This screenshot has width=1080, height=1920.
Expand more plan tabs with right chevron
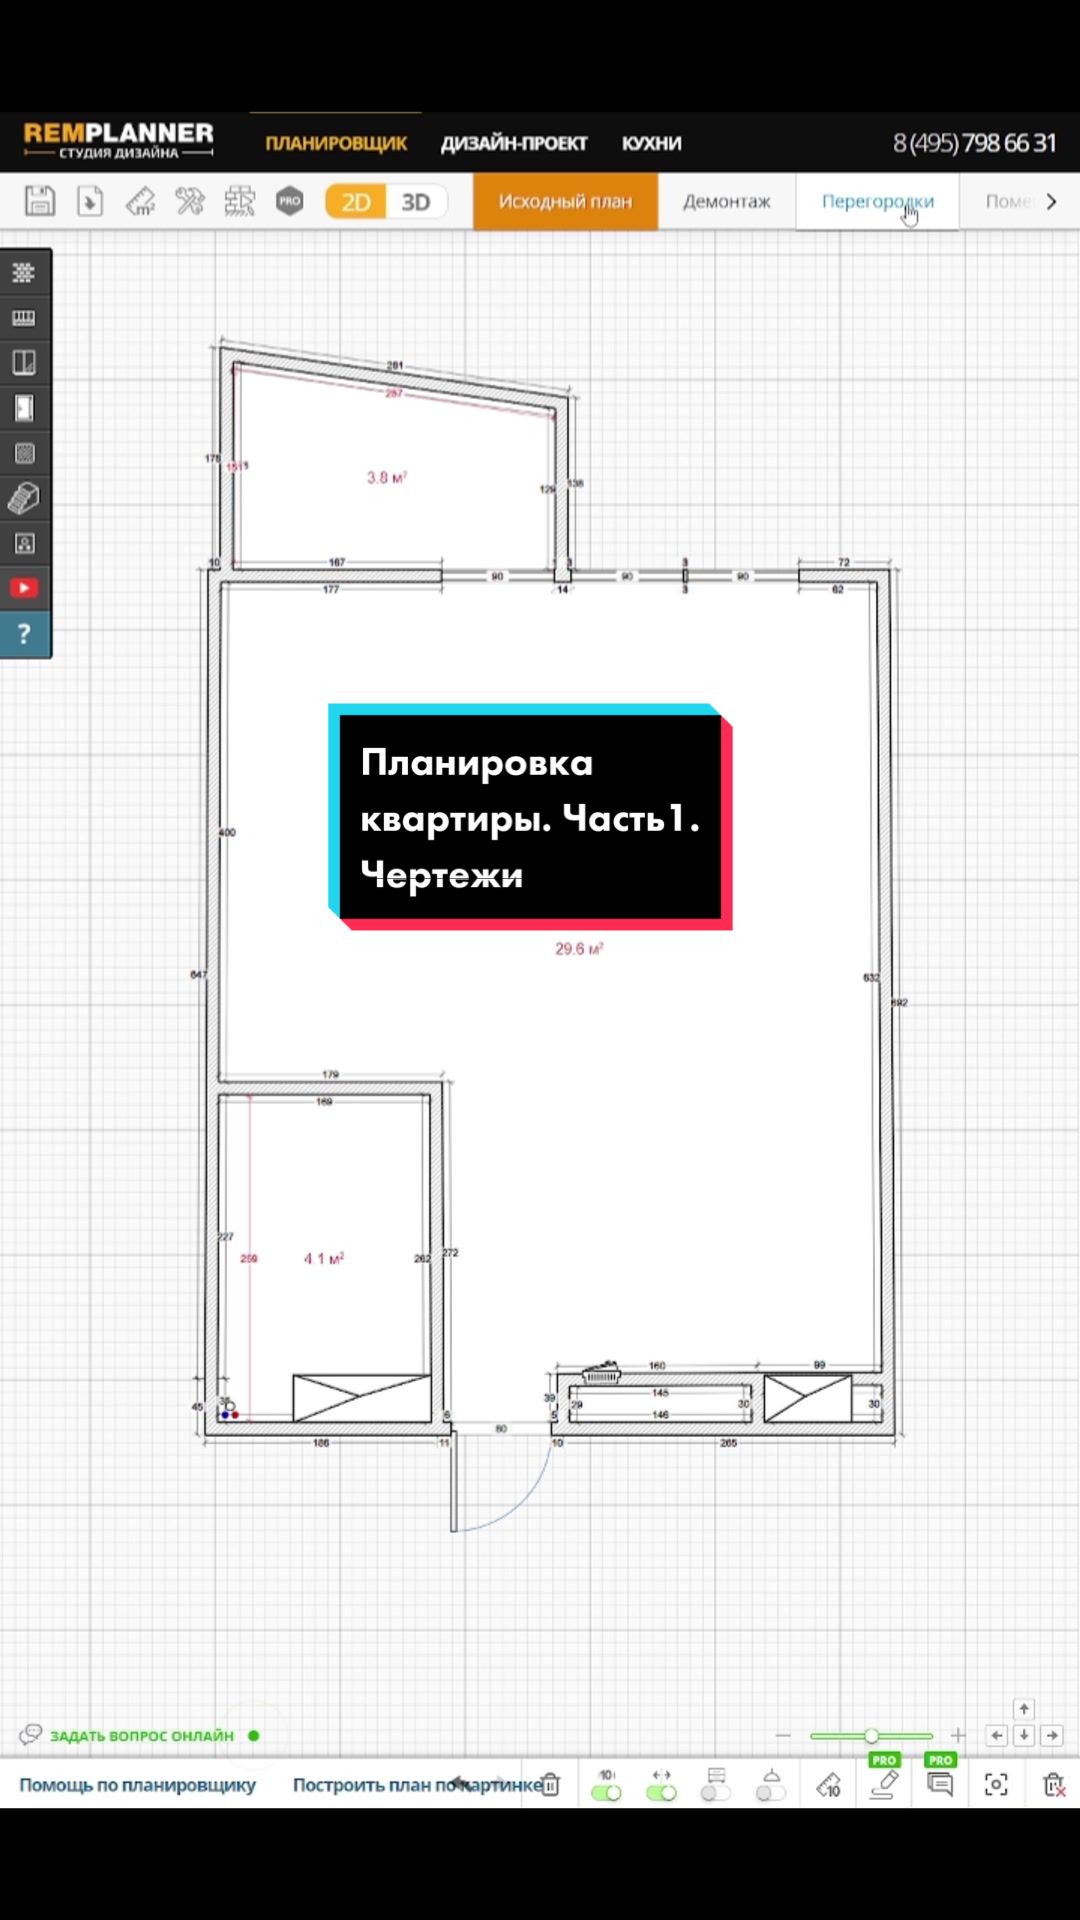tap(1051, 201)
